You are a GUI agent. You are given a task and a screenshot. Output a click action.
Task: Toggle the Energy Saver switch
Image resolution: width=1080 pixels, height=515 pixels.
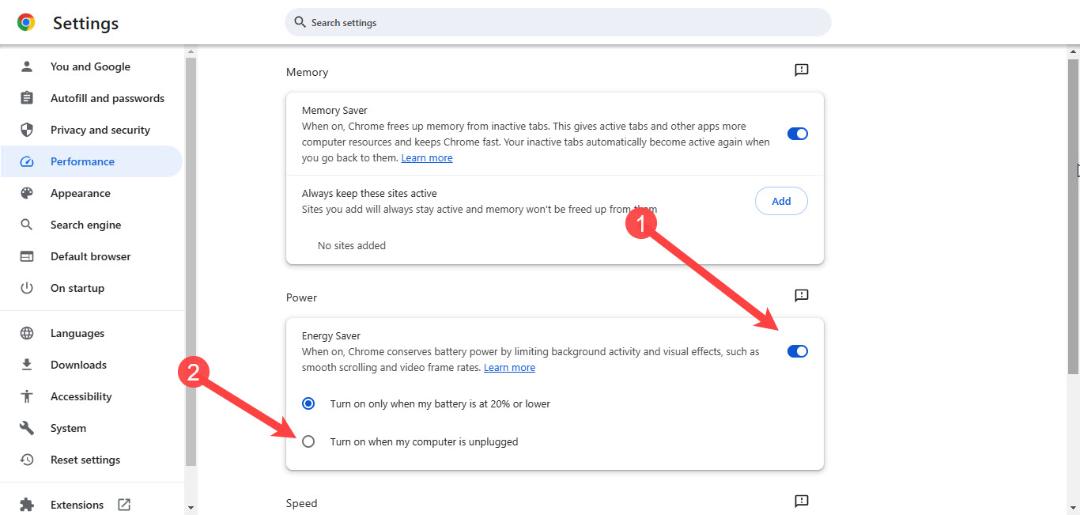tap(798, 351)
